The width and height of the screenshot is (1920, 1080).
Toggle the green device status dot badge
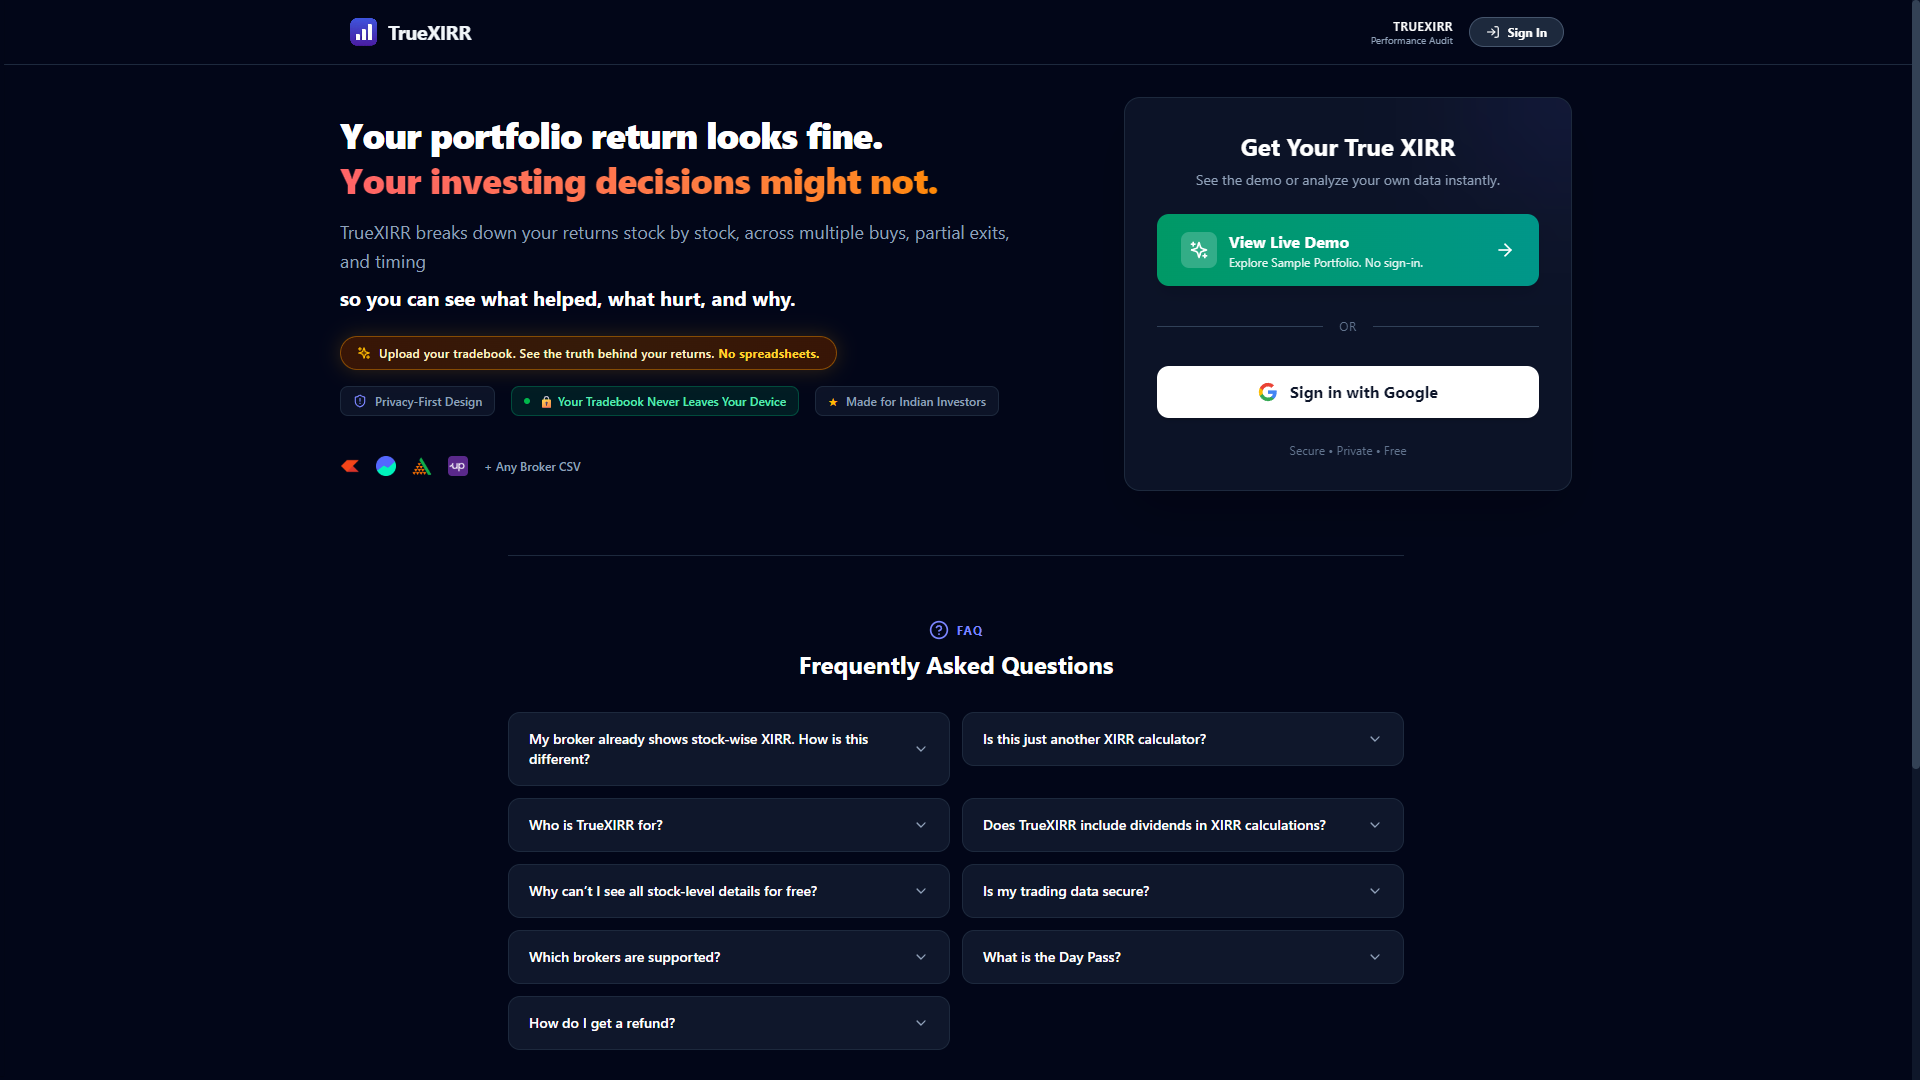click(x=527, y=401)
